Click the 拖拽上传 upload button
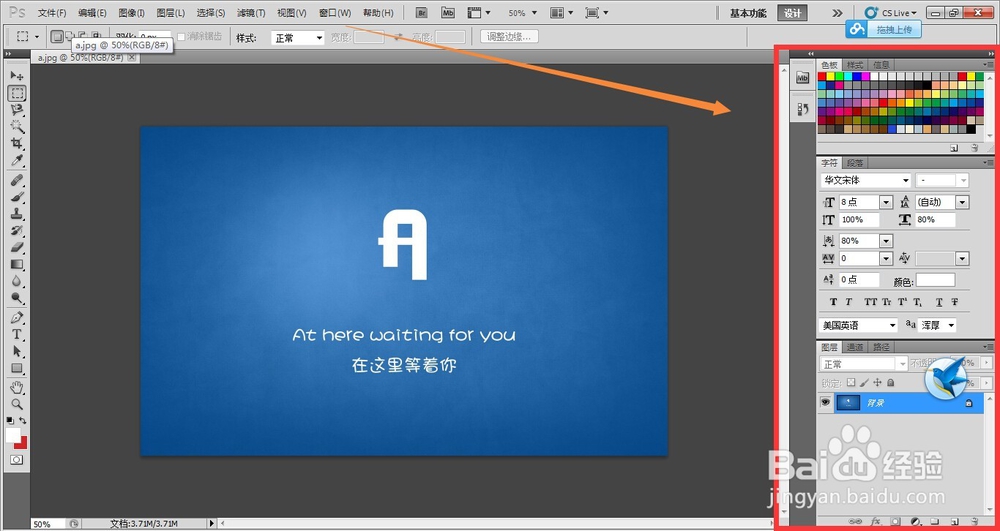Image resolution: width=1000 pixels, height=531 pixels. point(883,29)
